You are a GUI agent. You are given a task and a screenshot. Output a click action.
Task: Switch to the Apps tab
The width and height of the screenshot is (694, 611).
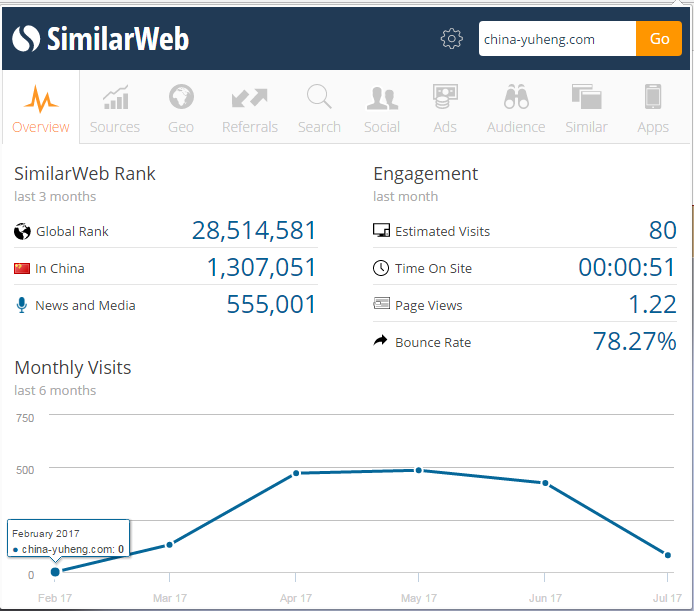653,108
